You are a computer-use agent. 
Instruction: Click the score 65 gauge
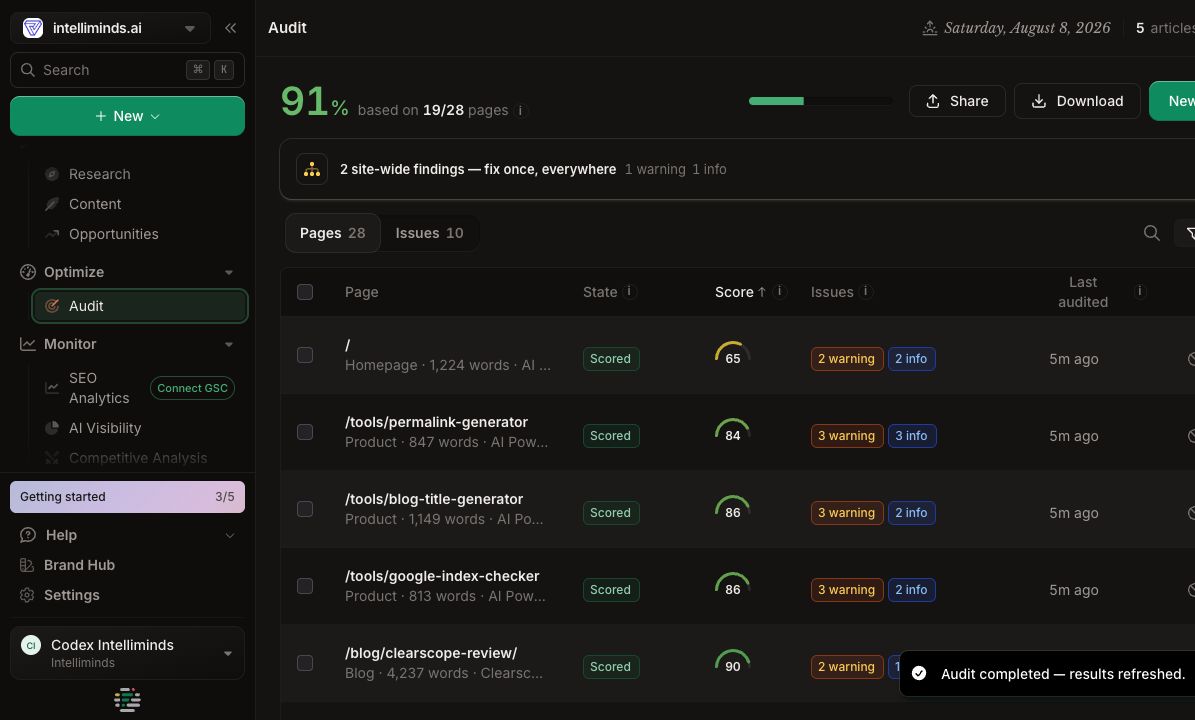[x=732, y=355]
